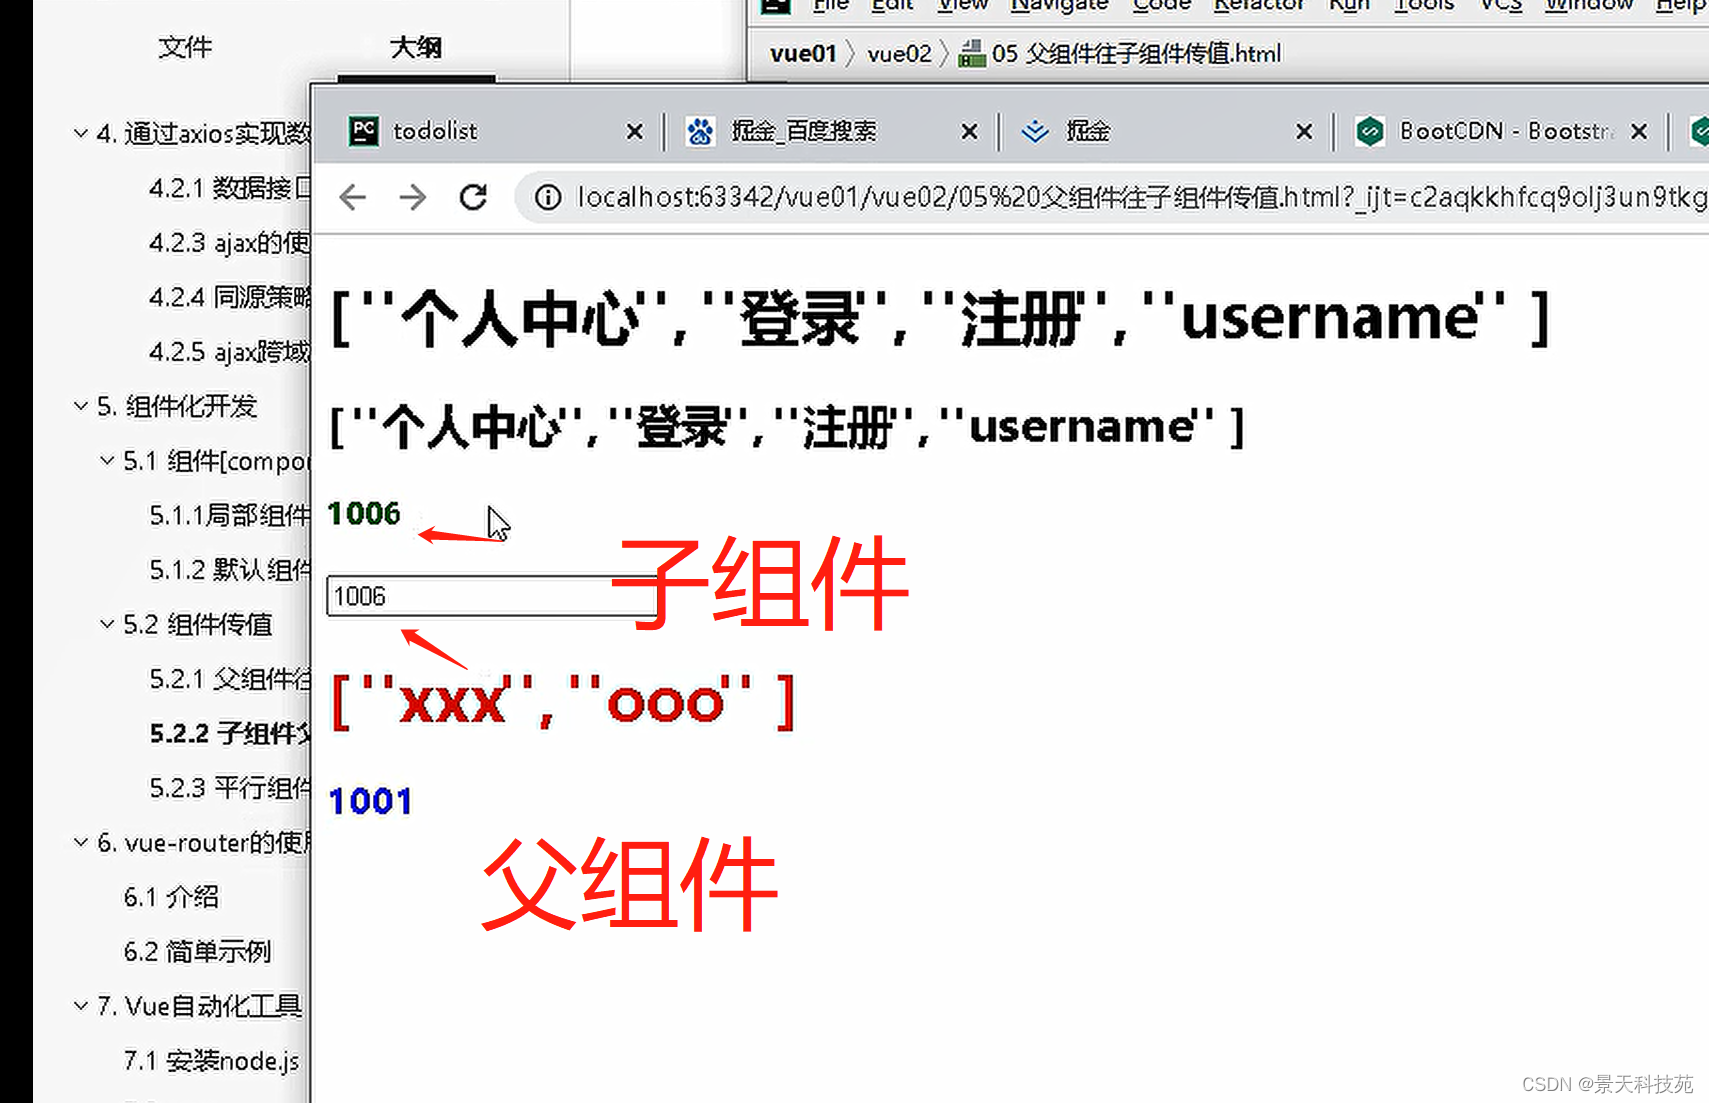This screenshot has width=1709, height=1103.
Task: Click vue01 breadcrumb in PyCharm
Action: 803,53
